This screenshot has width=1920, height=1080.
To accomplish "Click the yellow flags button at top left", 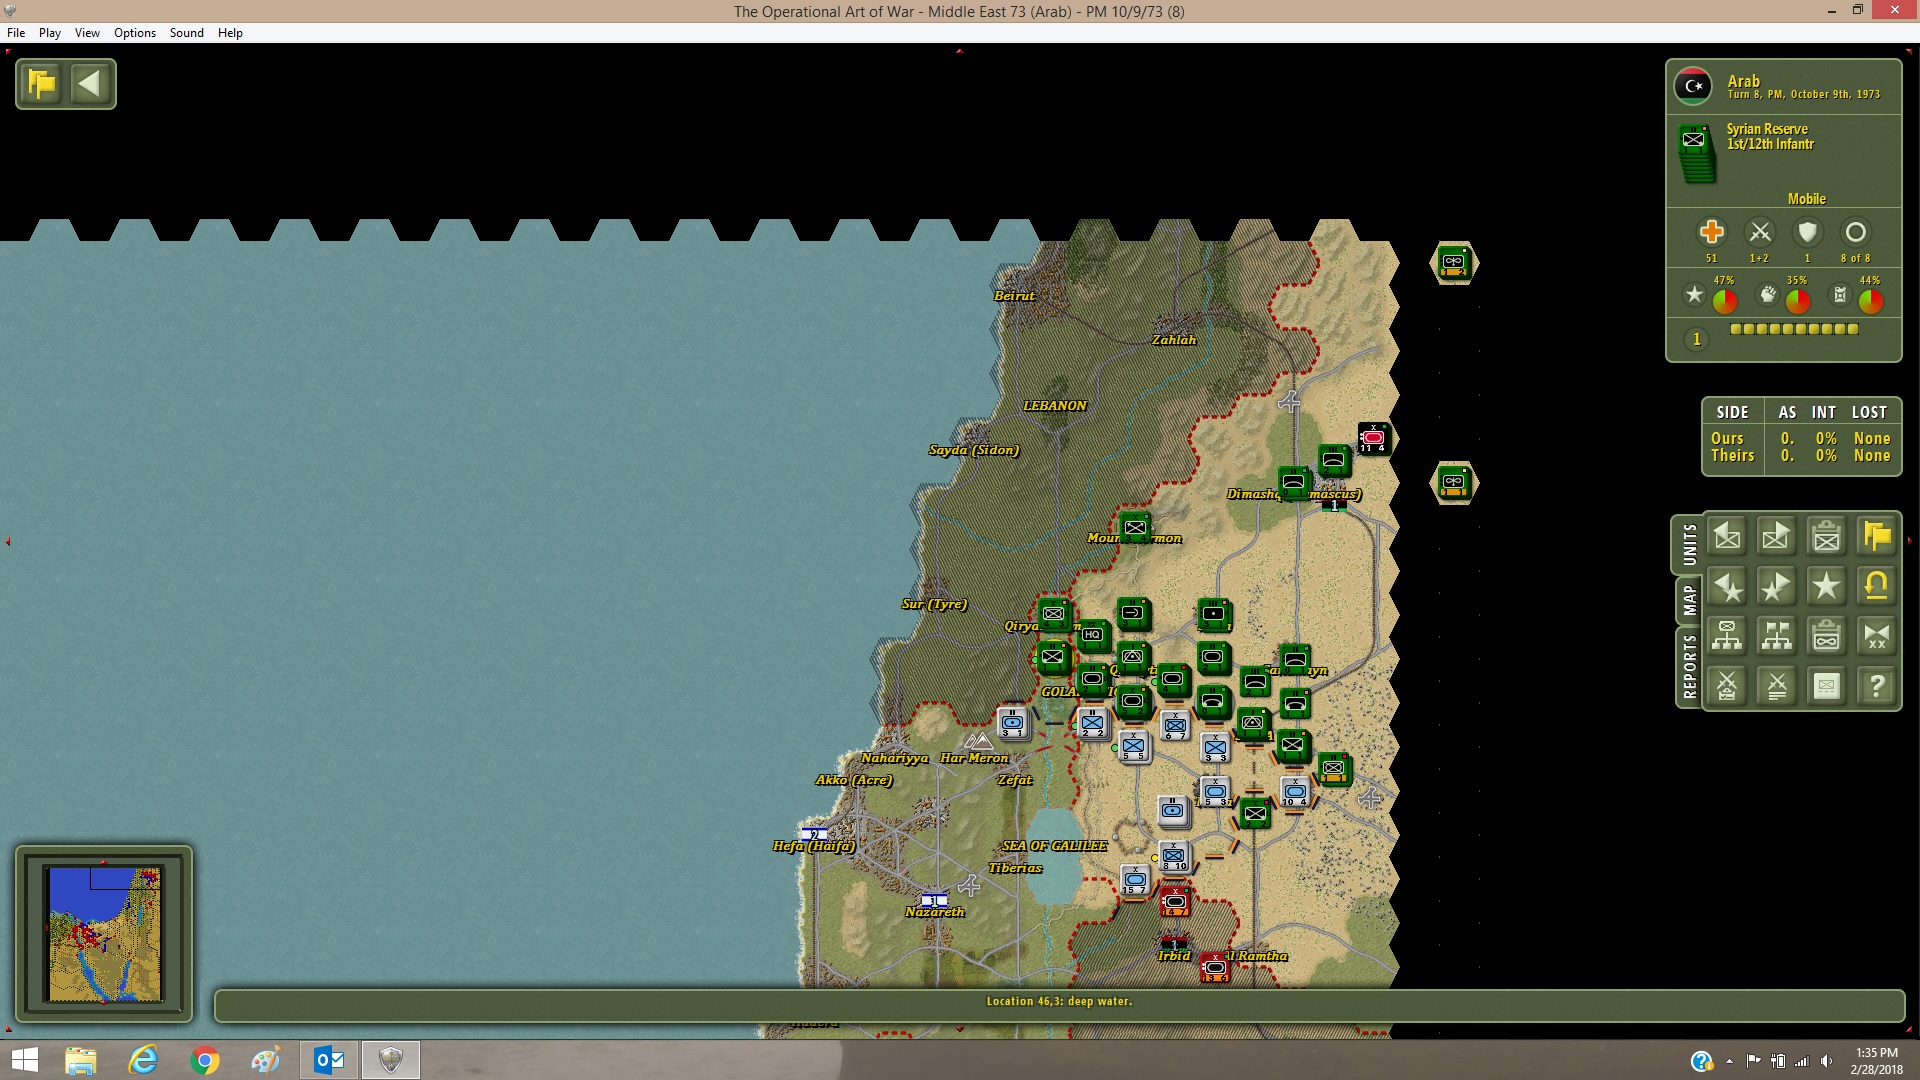I will 42,84.
